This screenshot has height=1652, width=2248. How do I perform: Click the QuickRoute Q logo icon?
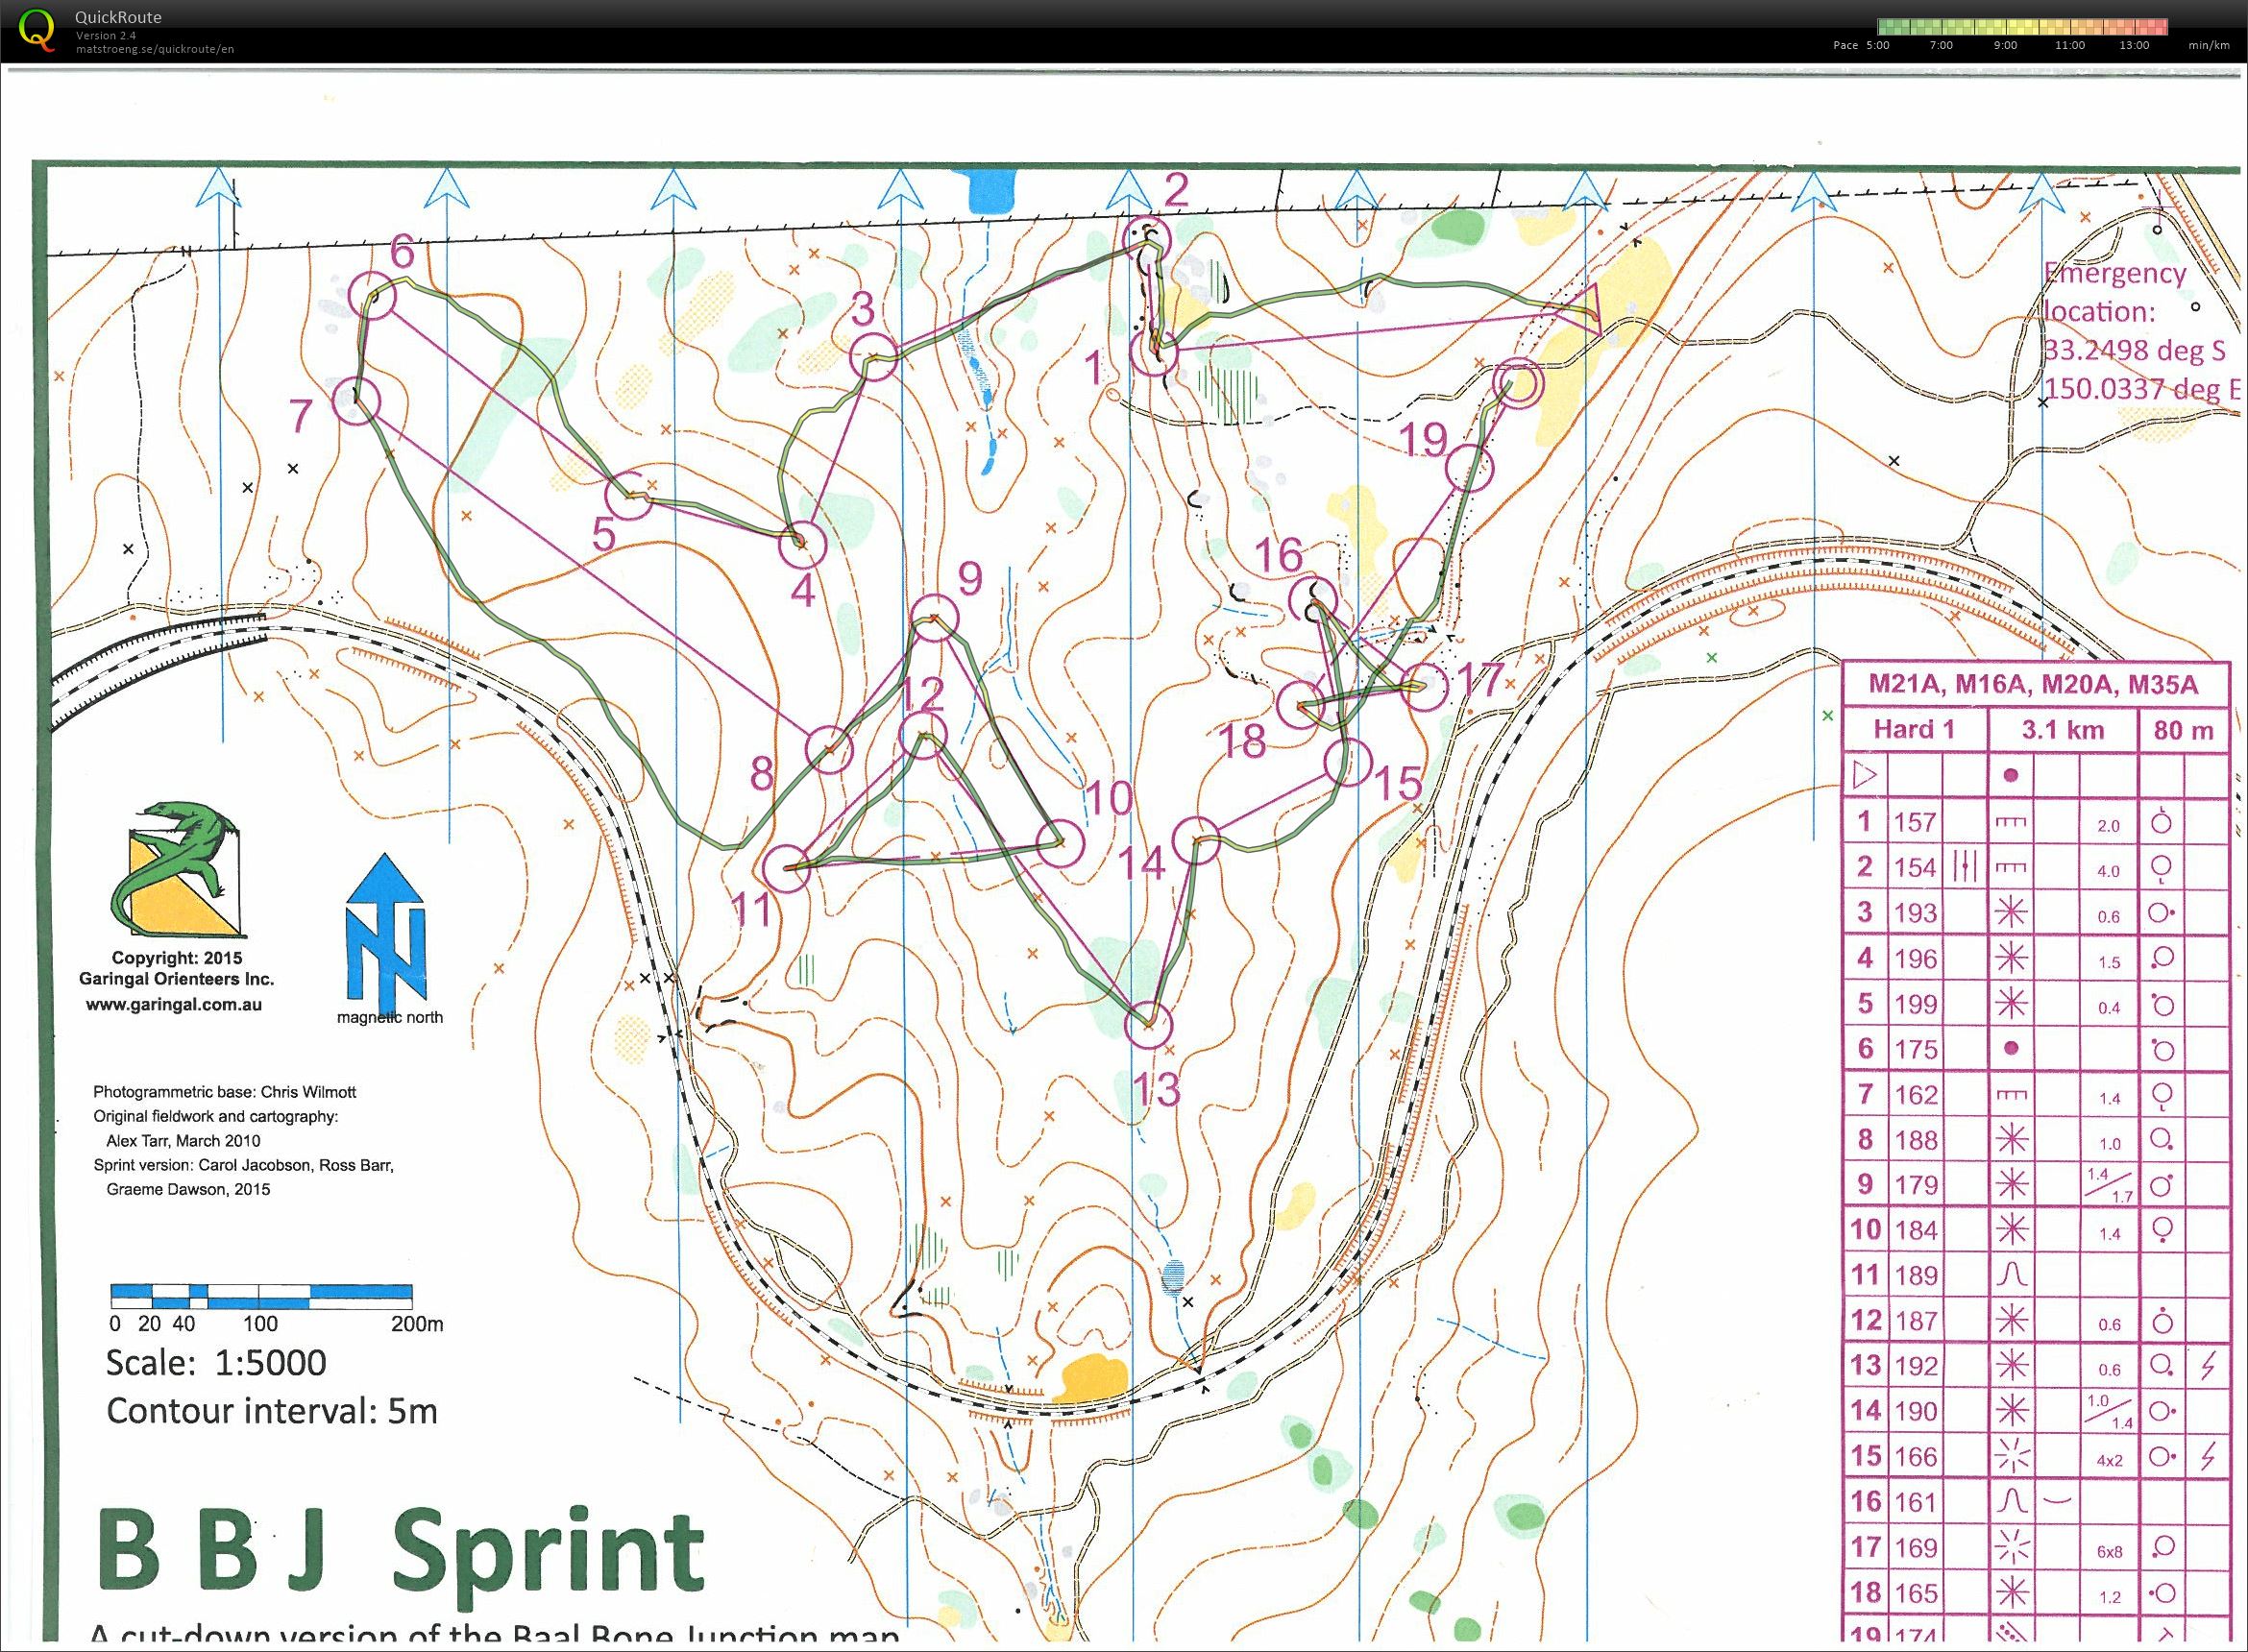pyautogui.click(x=37, y=28)
